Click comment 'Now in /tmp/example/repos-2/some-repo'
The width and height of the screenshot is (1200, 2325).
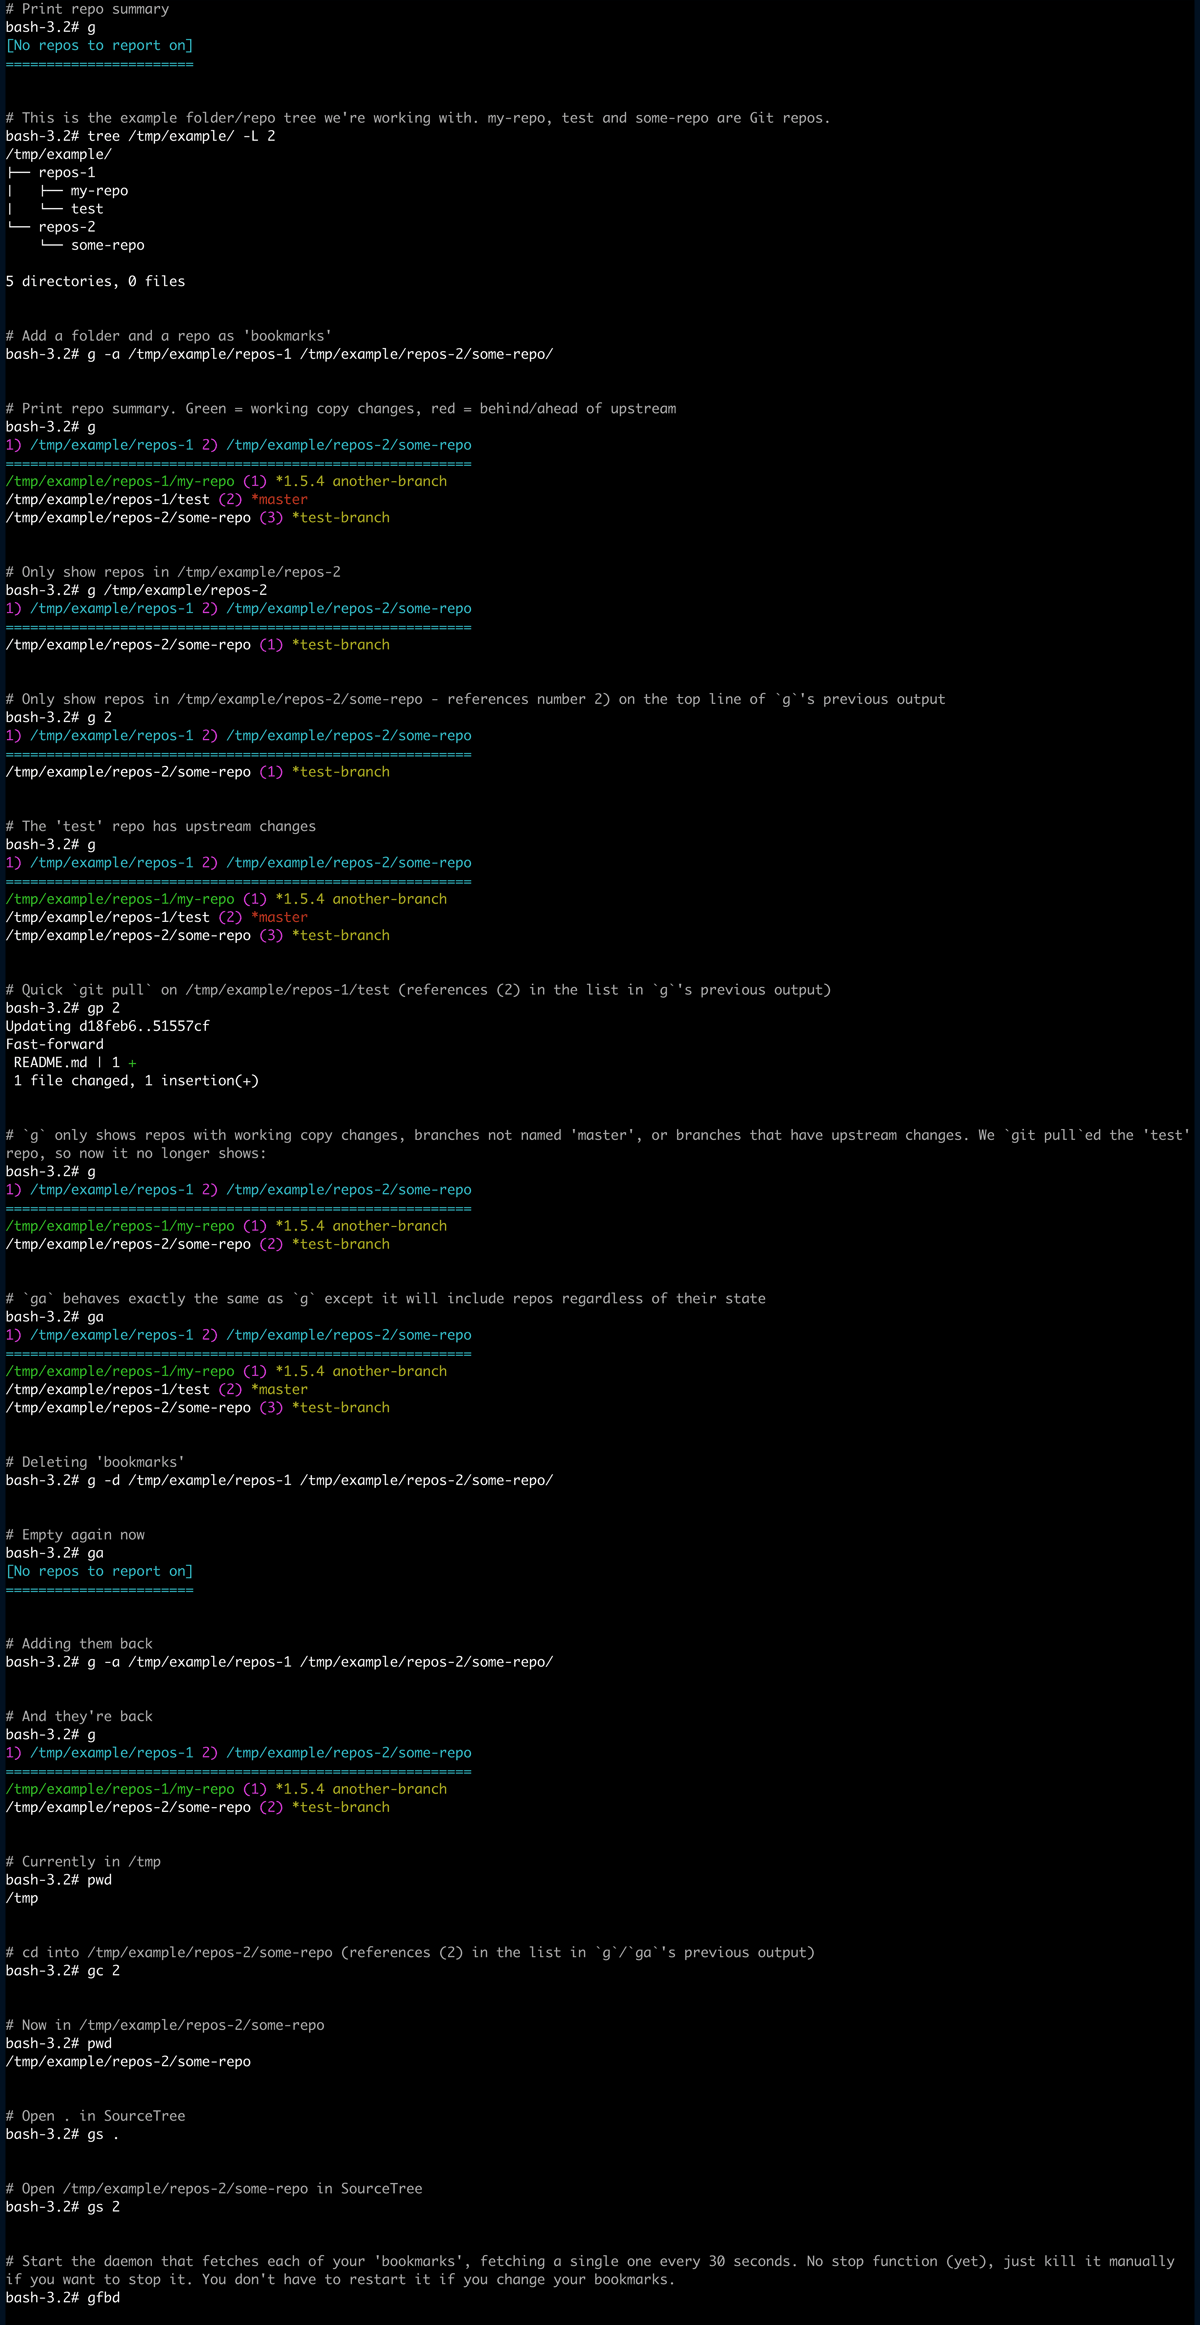(x=165, y=2025)
